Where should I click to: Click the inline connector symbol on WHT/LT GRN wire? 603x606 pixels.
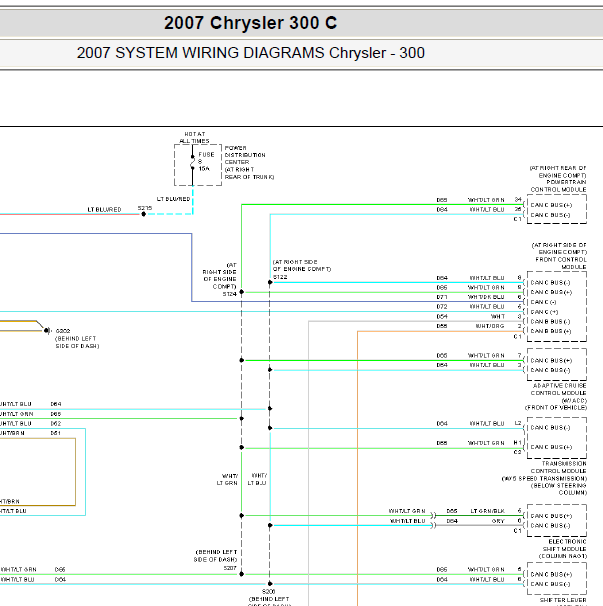[x=433, y=516]
